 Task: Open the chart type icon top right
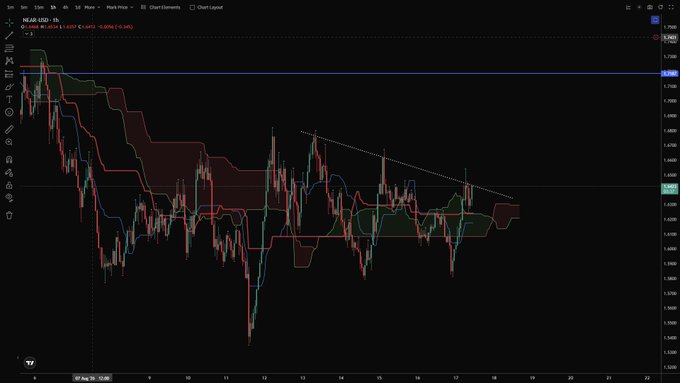pos(628,7)
